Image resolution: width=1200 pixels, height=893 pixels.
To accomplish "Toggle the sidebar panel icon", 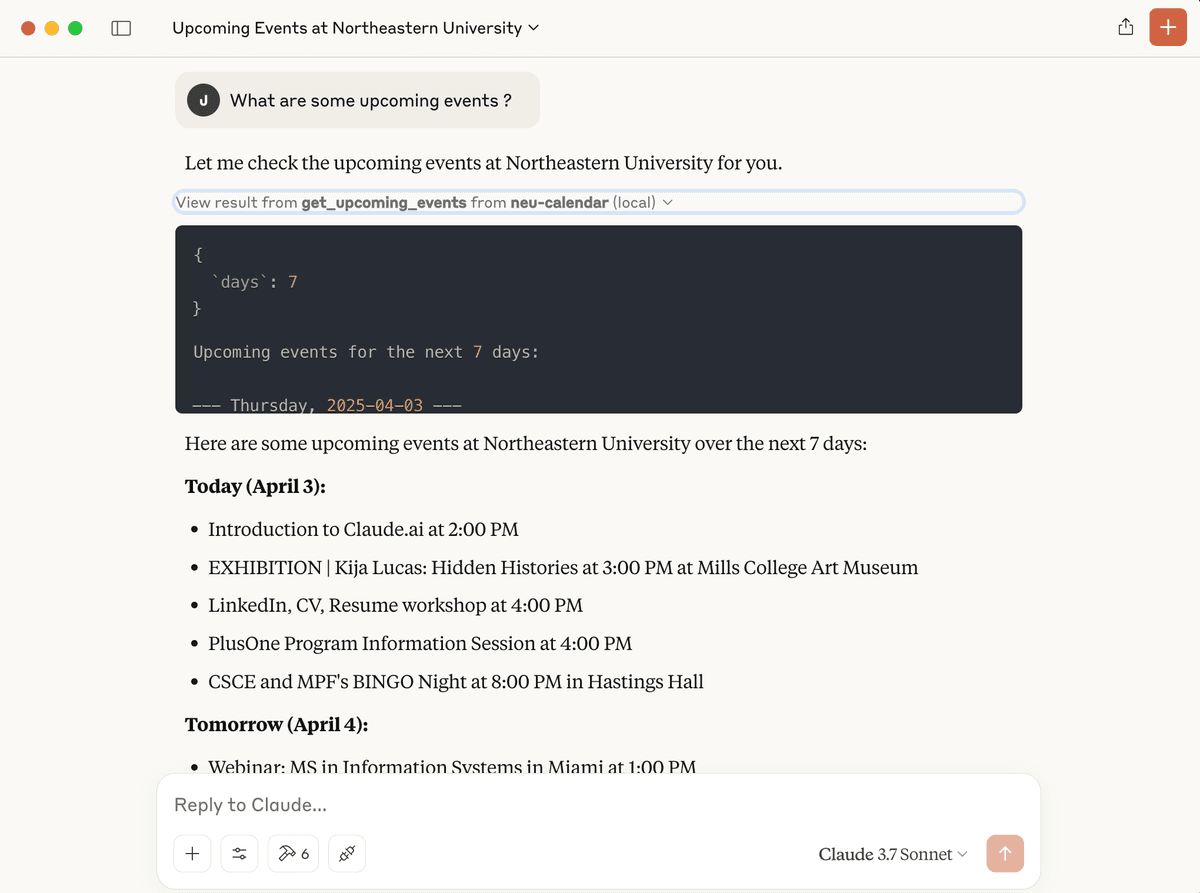I will click(x=121, y=28).
